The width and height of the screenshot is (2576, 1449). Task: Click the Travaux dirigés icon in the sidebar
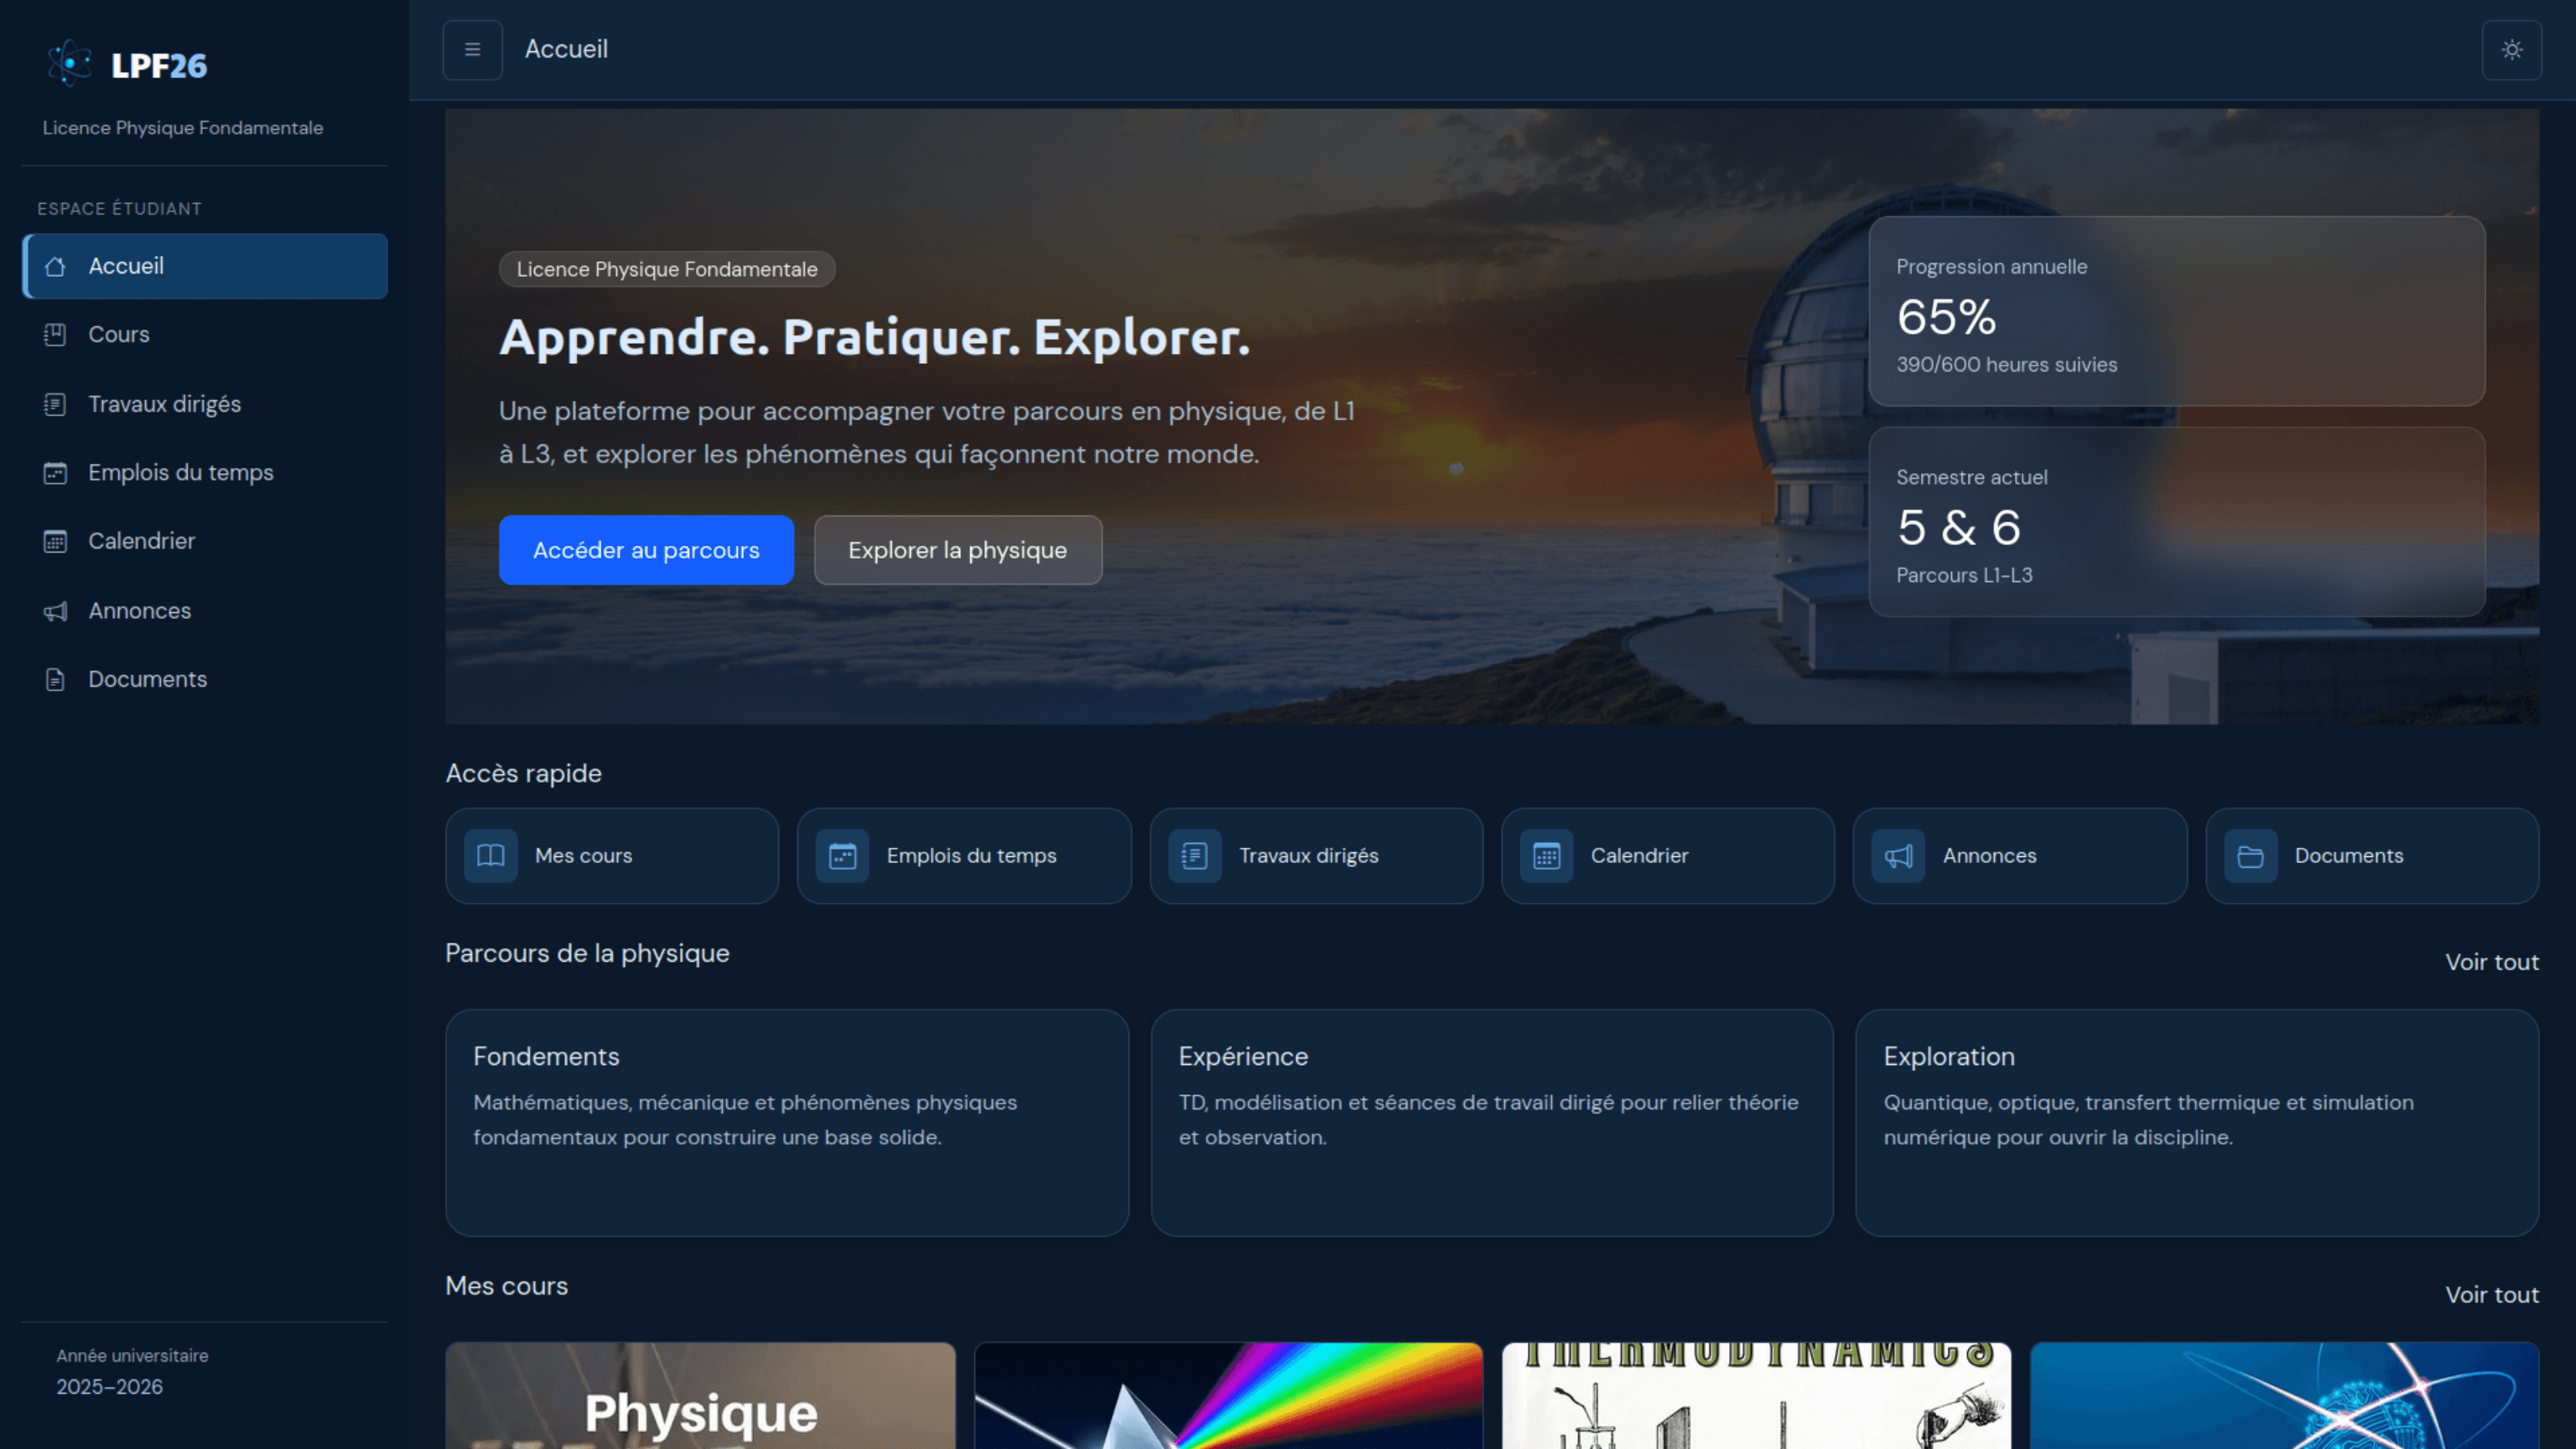56,404
